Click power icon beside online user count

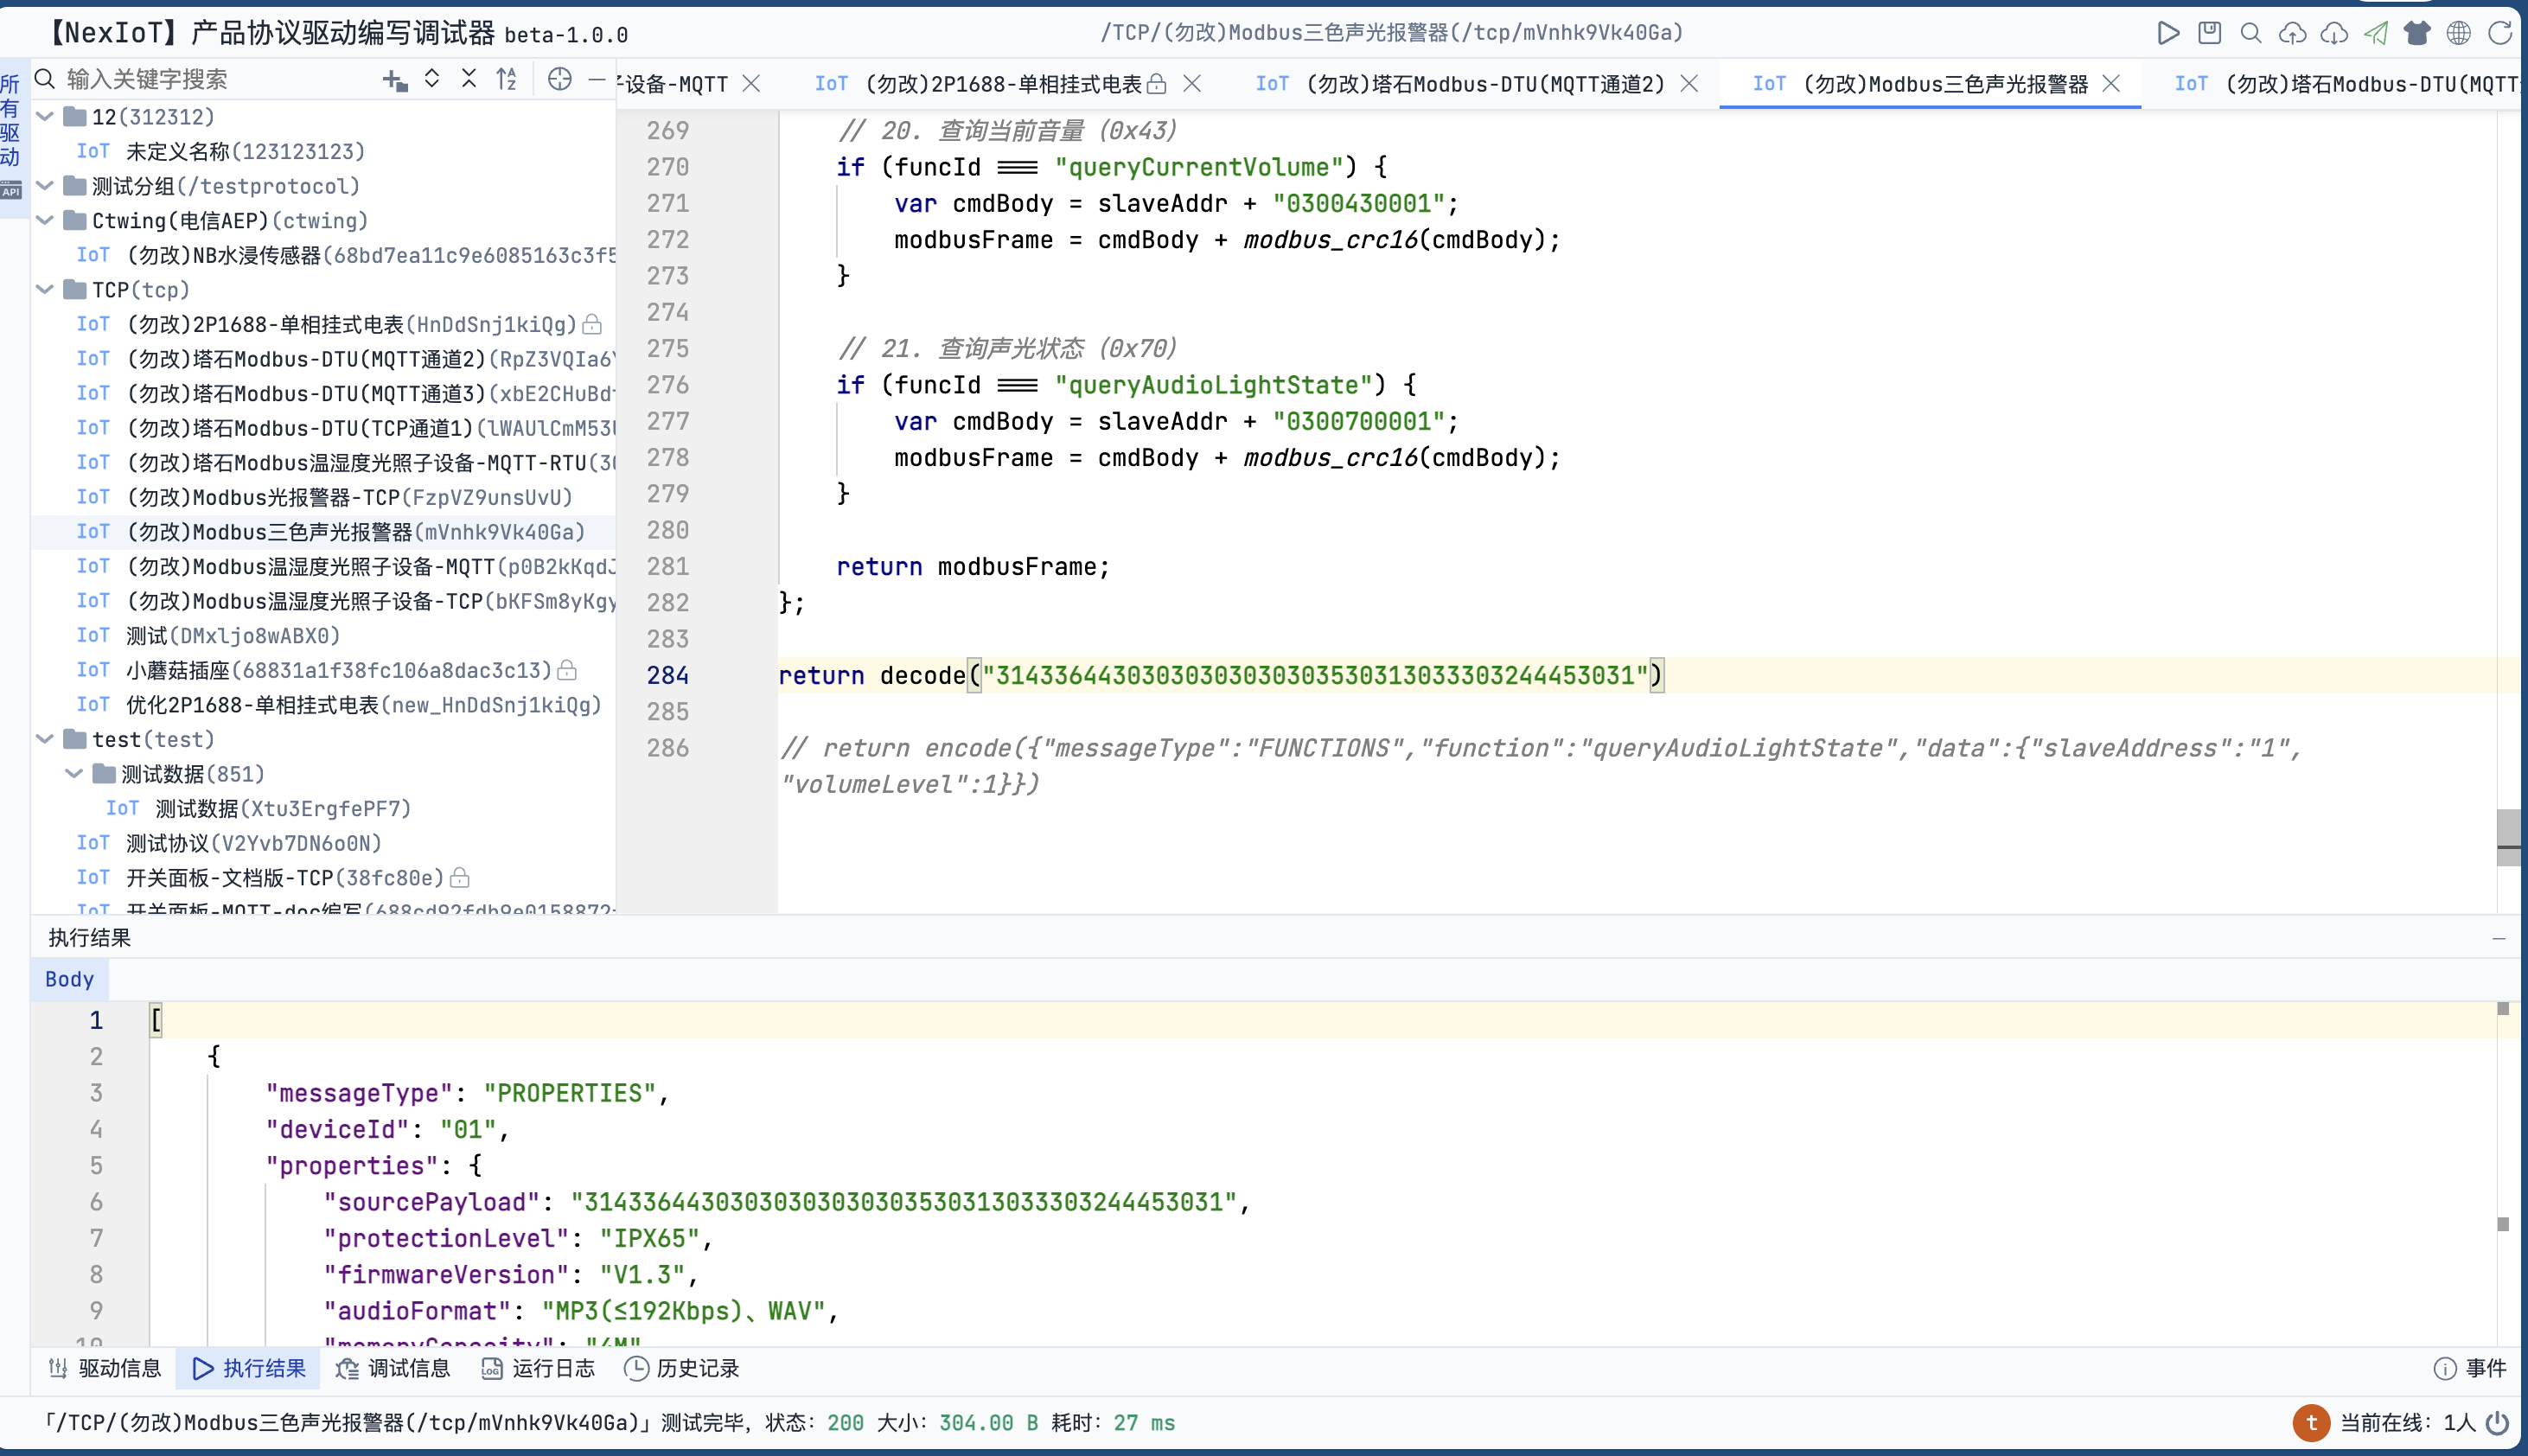(x=2497, y=1422)
